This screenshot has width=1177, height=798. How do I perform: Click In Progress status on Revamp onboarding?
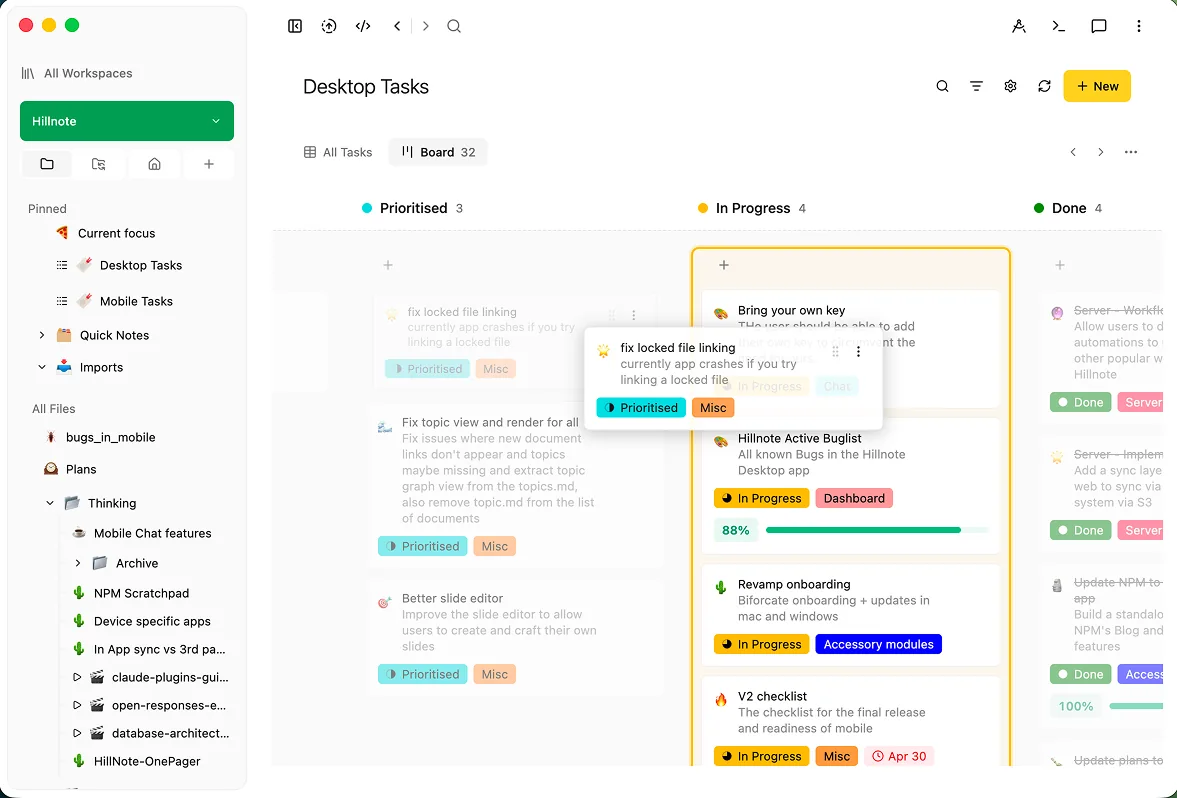[x=761, y=644]
